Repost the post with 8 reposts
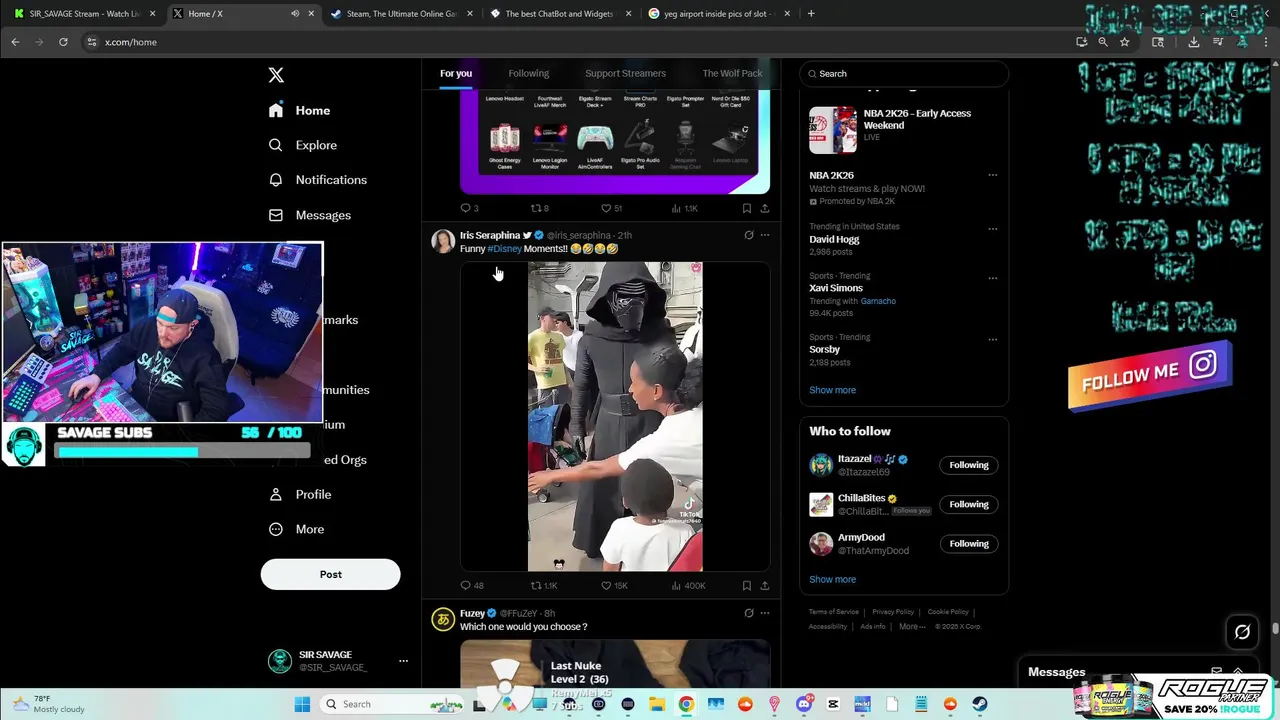This screenshot has height=720, width=1280. pyautogui.click(x=539, y=208)
